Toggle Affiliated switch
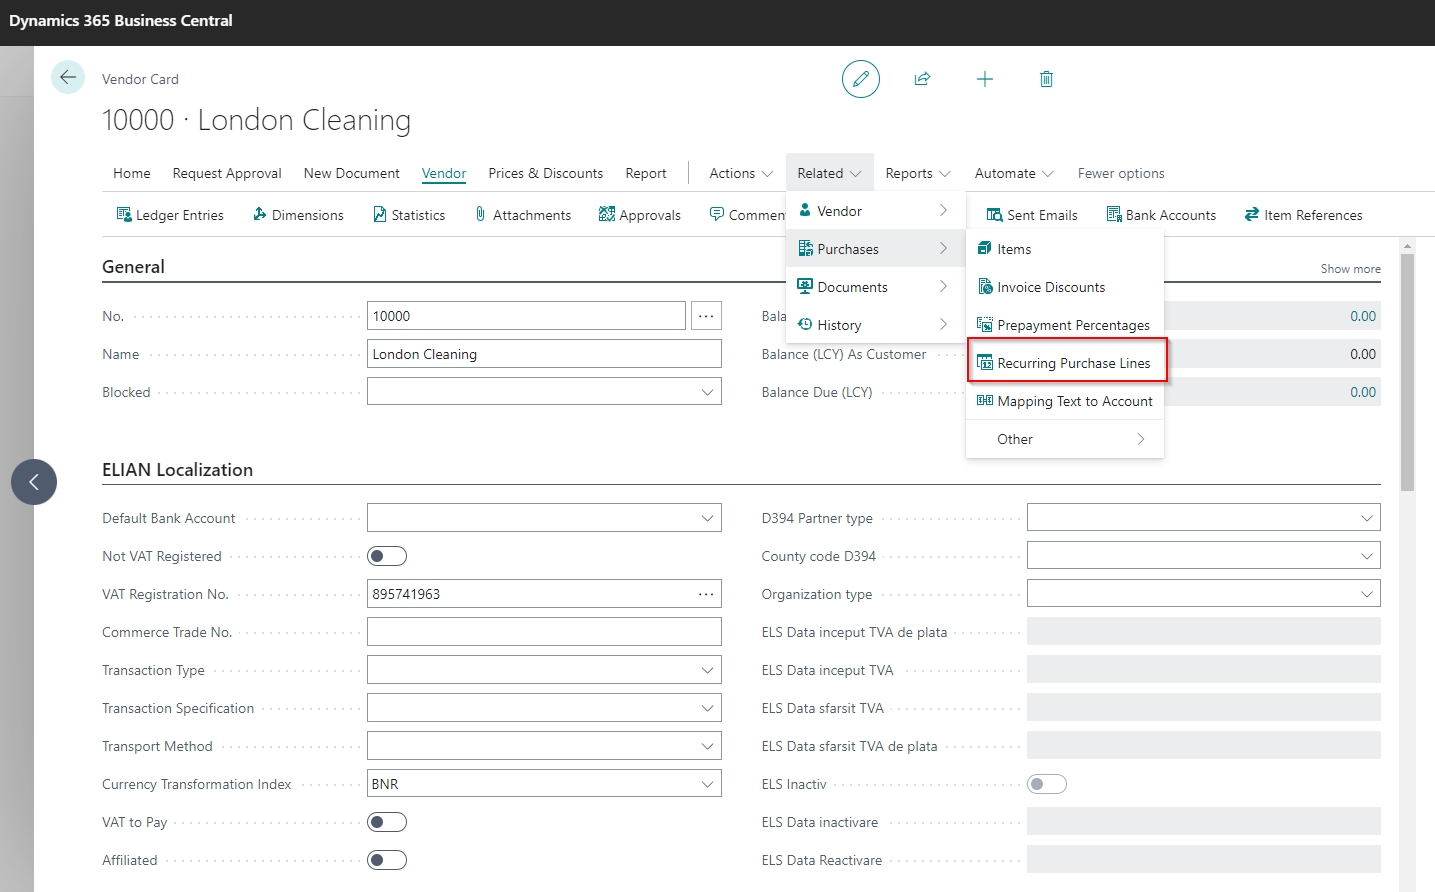This screenshot has height=892, width=1435. tap(387, 860)
